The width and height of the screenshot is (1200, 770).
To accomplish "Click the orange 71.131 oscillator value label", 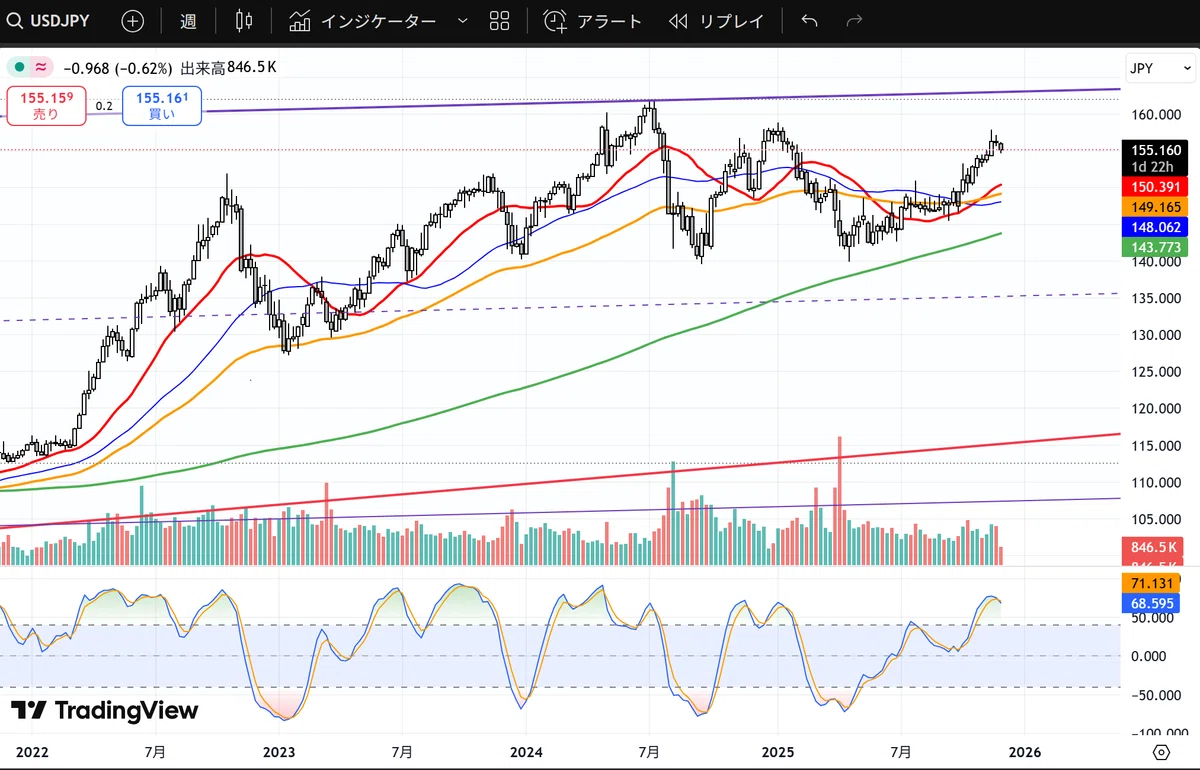I will click(1151, 583).
